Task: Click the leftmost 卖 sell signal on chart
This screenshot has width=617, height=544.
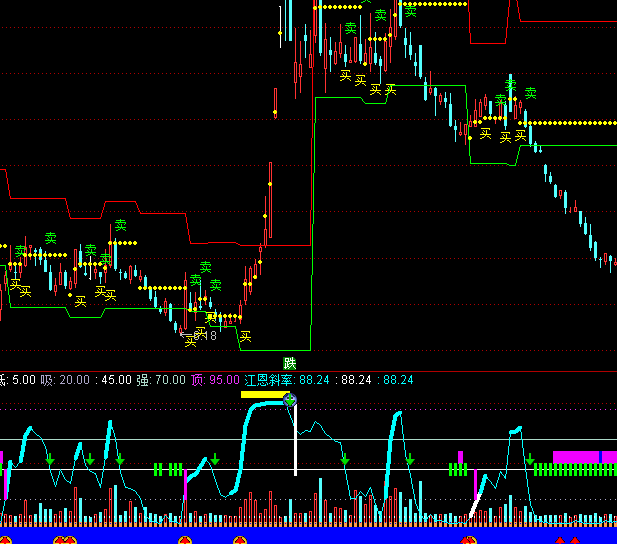Action: [20, 251]
